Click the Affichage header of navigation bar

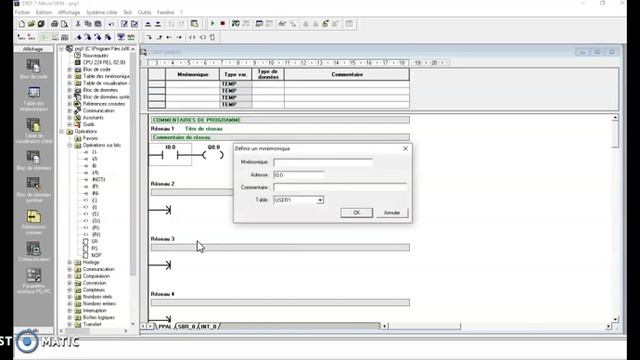click(x=33, y=49)
